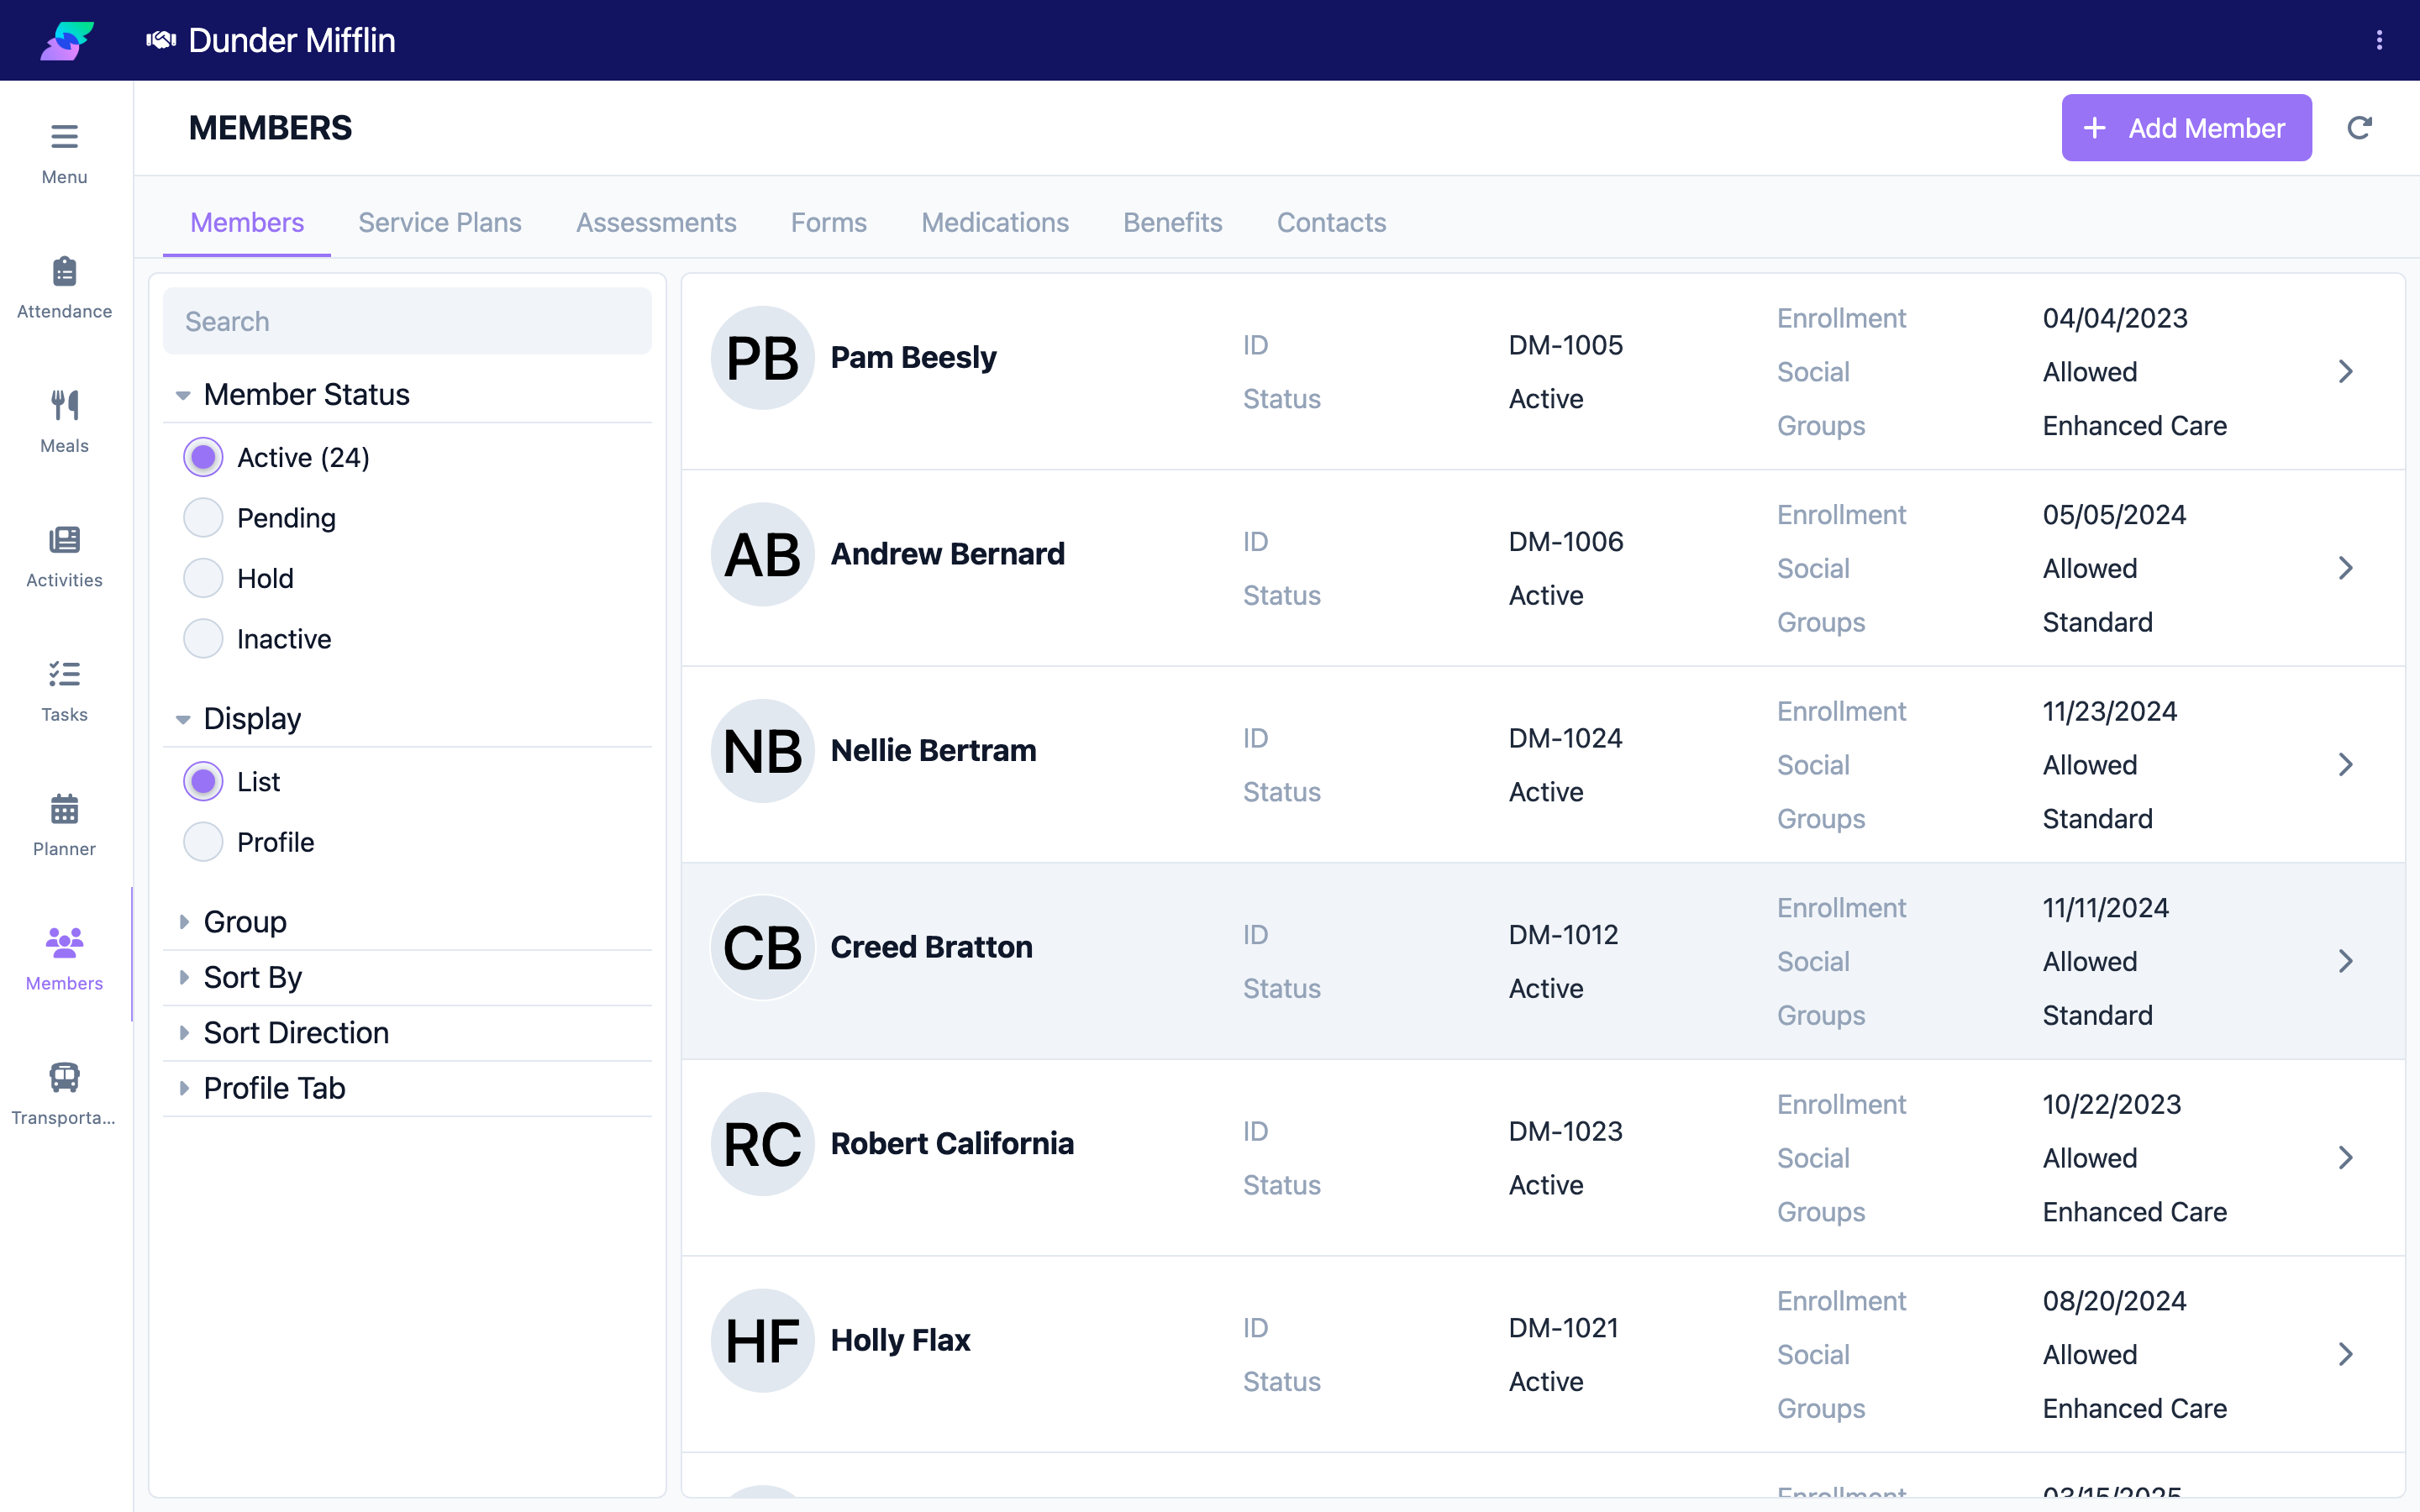The width and height of the screenshot is (2420, 1512).
Task: Expand the Sort By section
Action: pyautogui.click(x=407, y=977)
